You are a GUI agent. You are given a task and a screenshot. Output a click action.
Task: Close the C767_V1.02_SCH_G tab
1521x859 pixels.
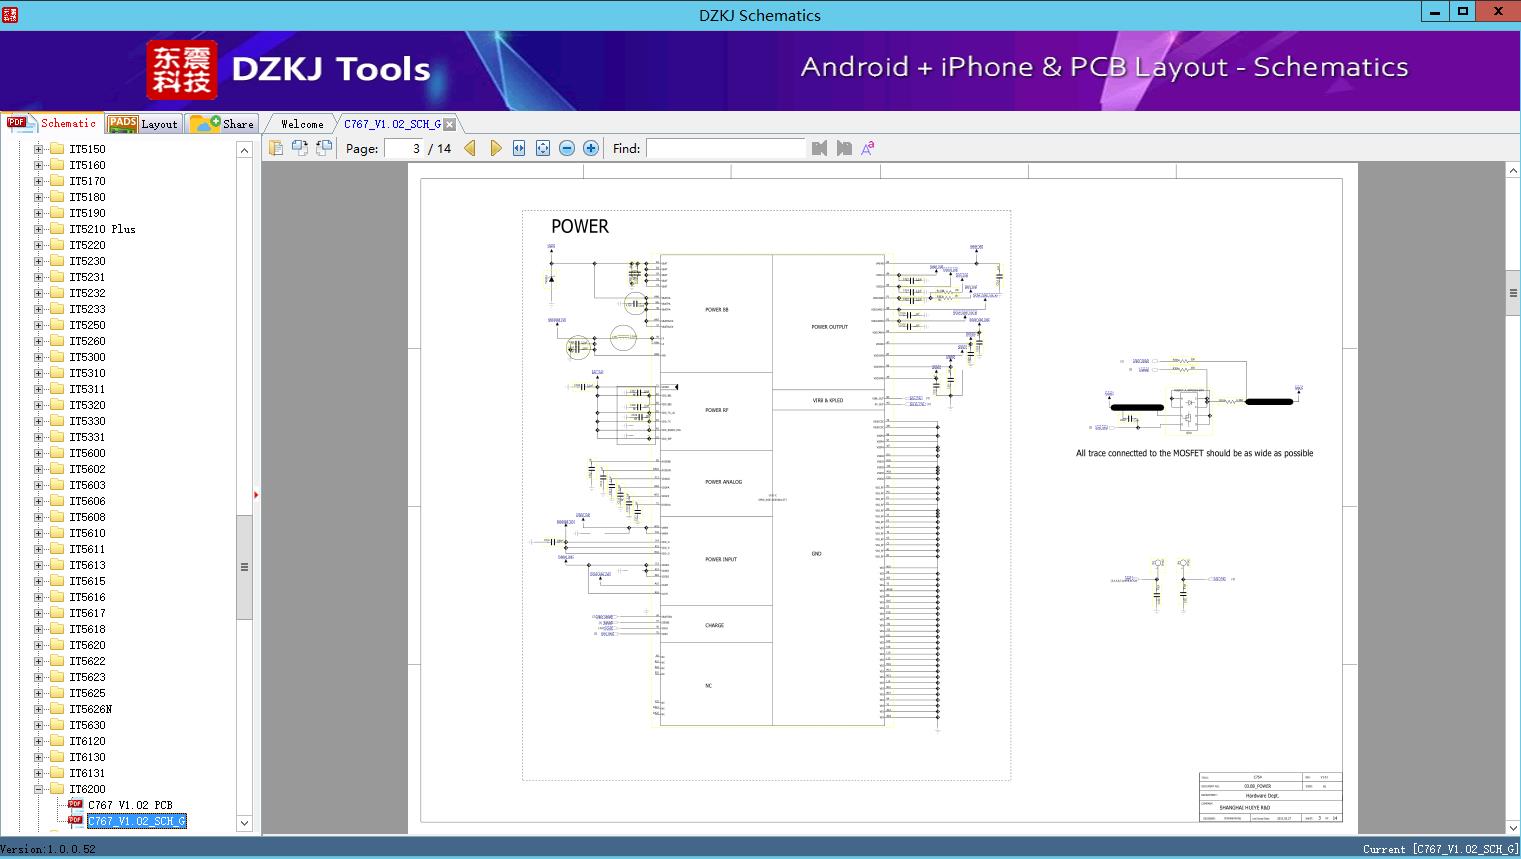tap(450, 124)
